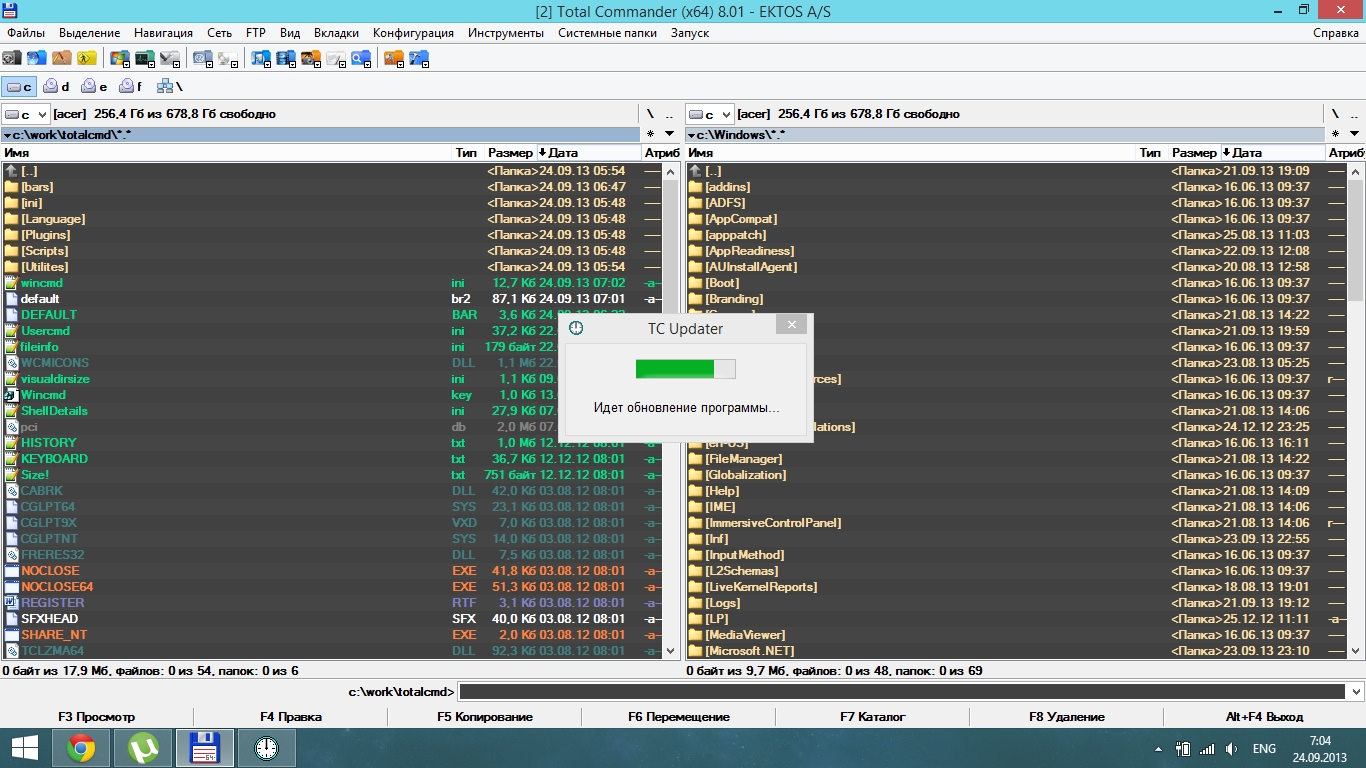Open the Файлы menu

26,33
